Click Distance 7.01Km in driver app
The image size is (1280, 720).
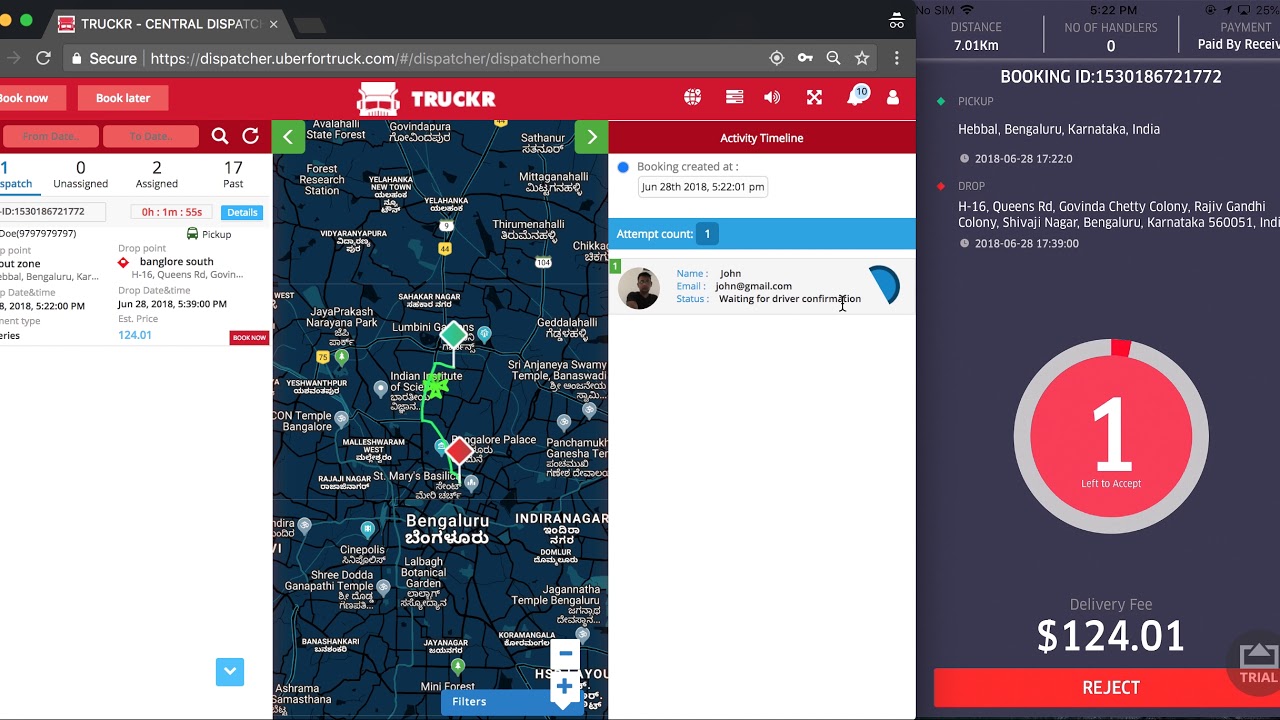[976, 36]
